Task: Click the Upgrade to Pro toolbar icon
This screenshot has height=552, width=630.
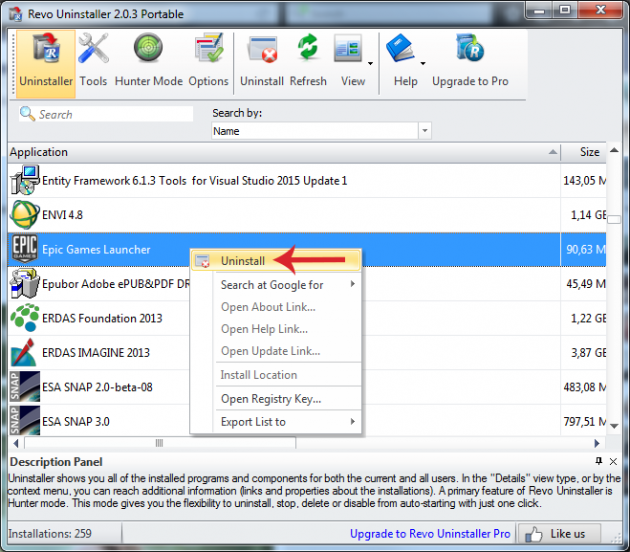Action: pos(470,62)
